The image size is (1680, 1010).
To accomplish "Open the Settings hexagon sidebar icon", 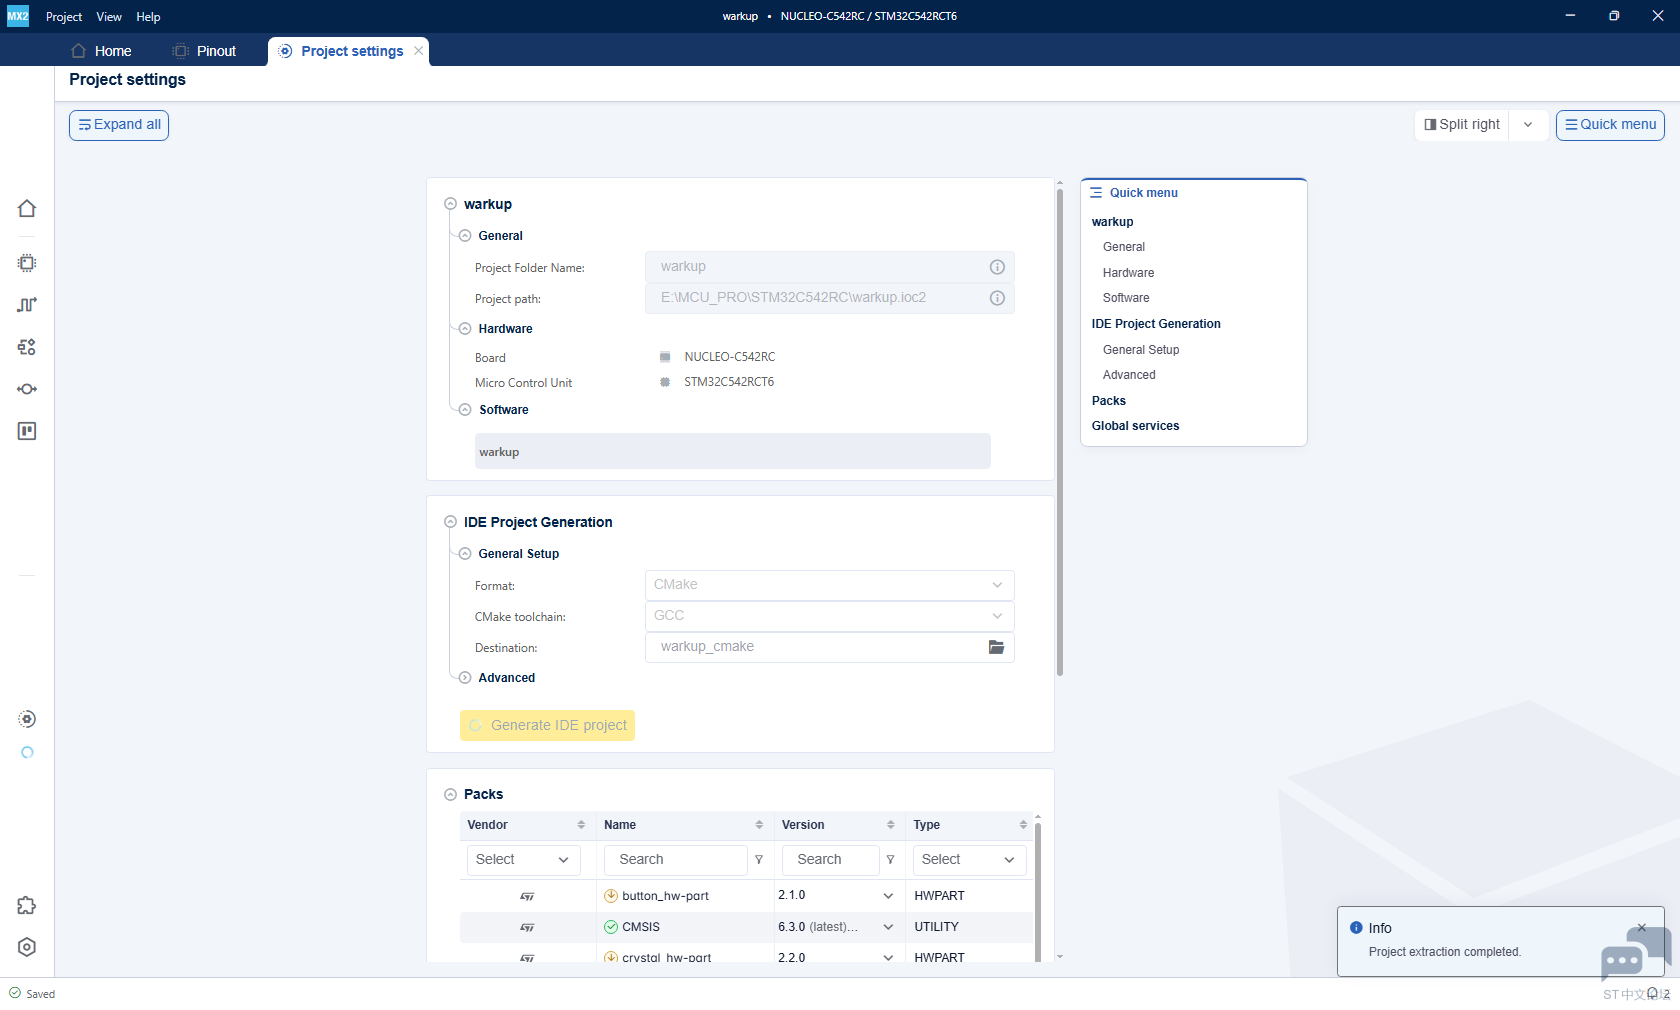I will [x=27, y=947].
